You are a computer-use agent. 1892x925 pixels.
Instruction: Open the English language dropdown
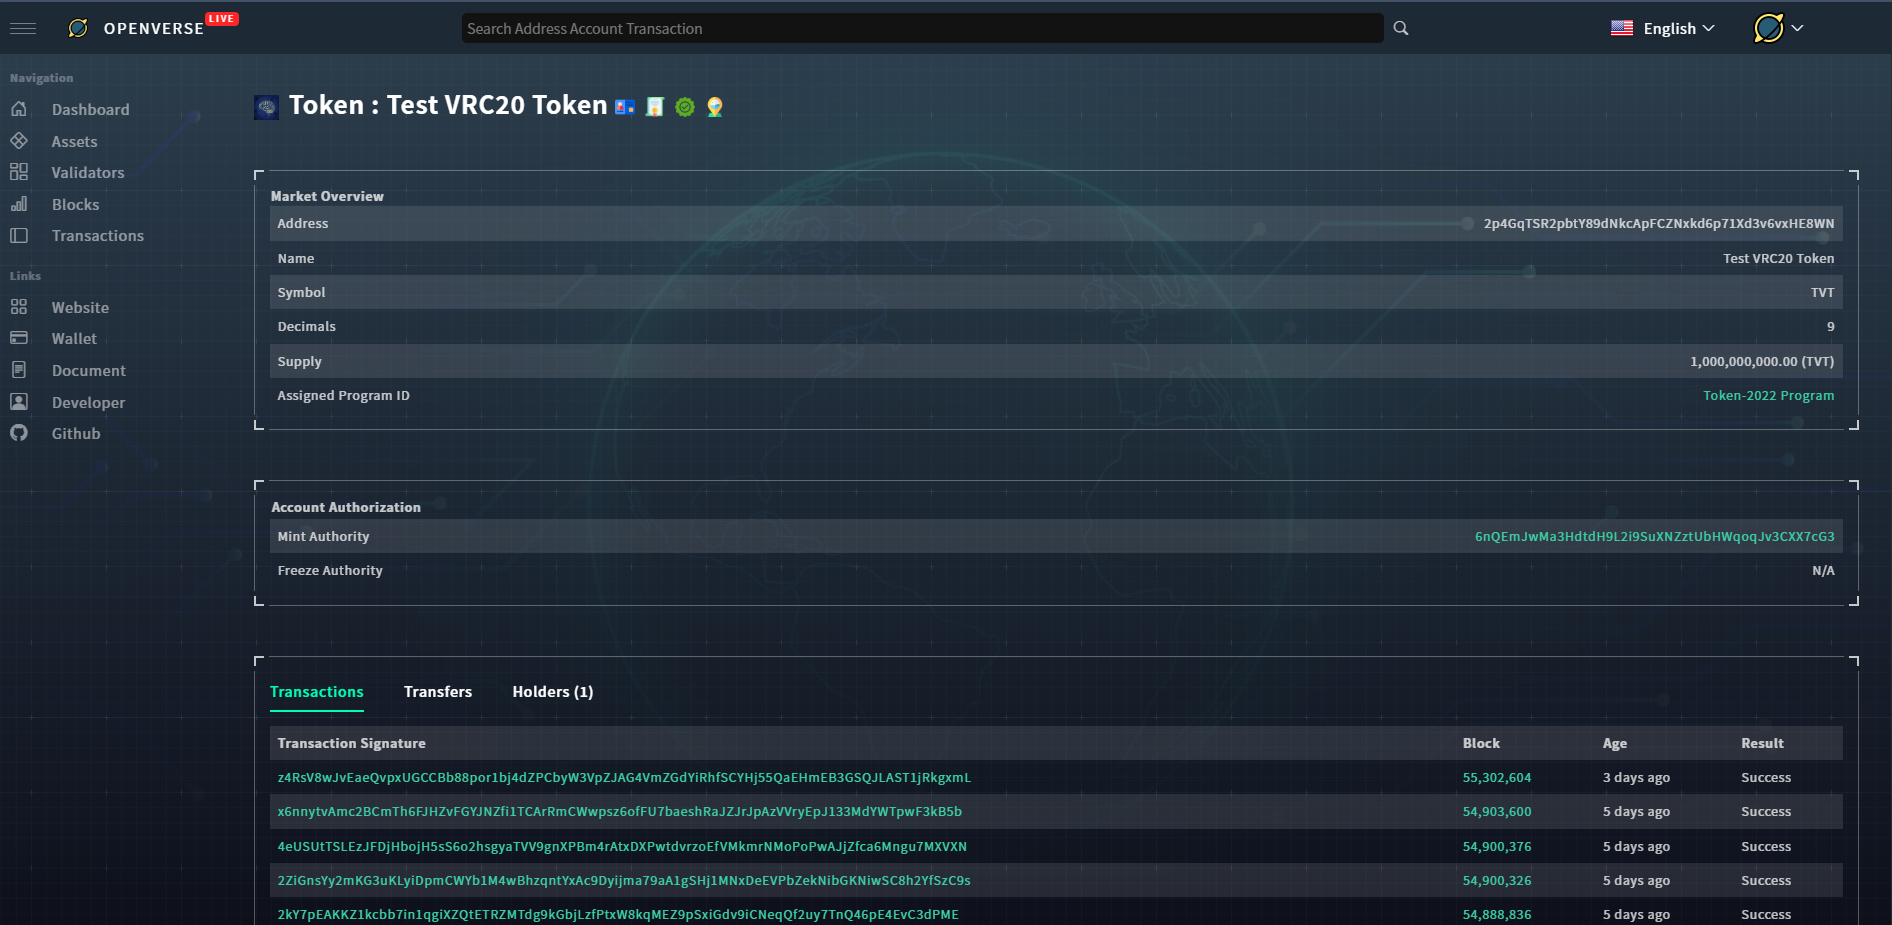[x=1663, y=28]
